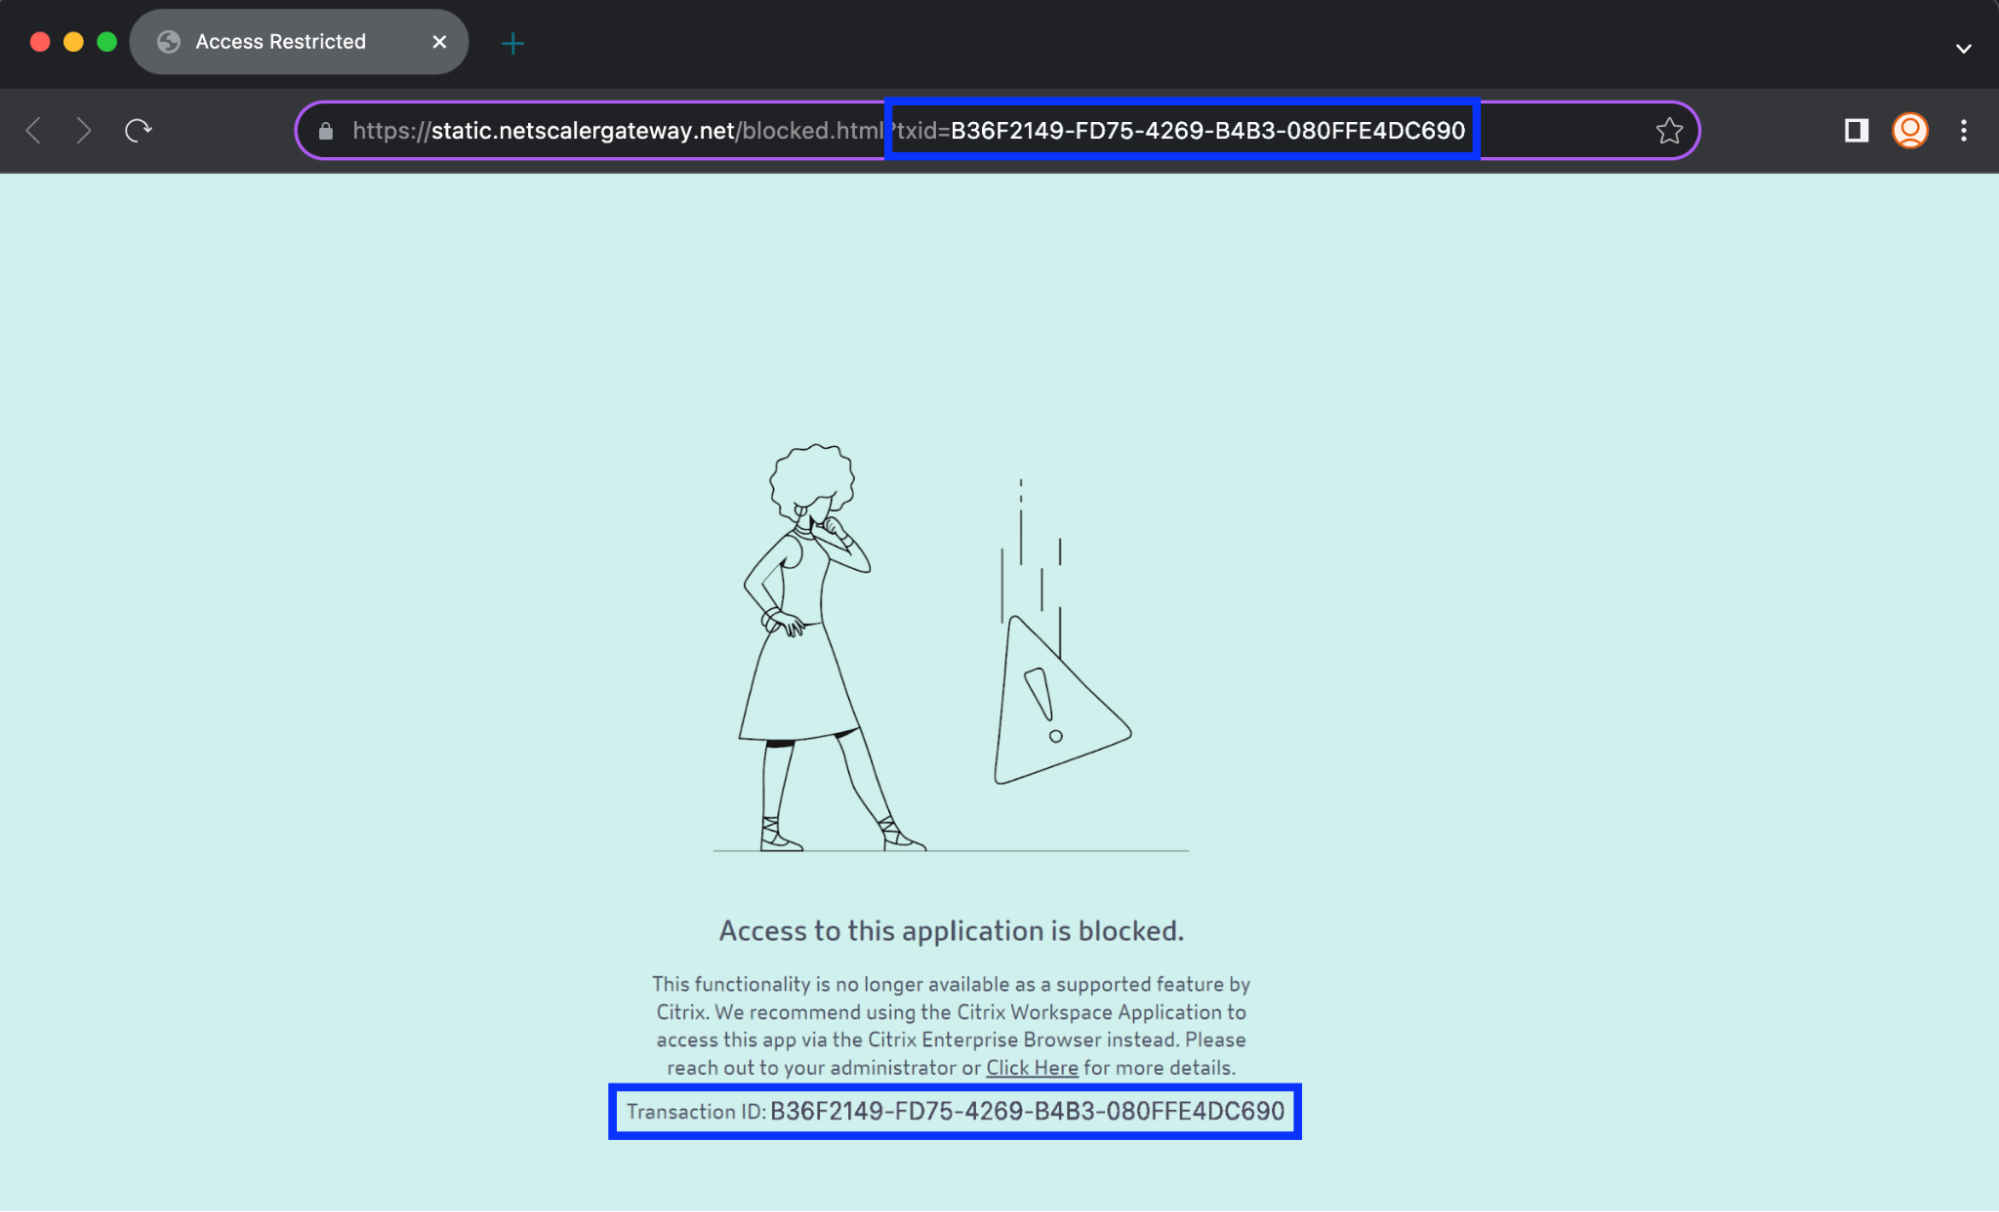
Task: Reload the blocked page
Action: coord(138,130)
